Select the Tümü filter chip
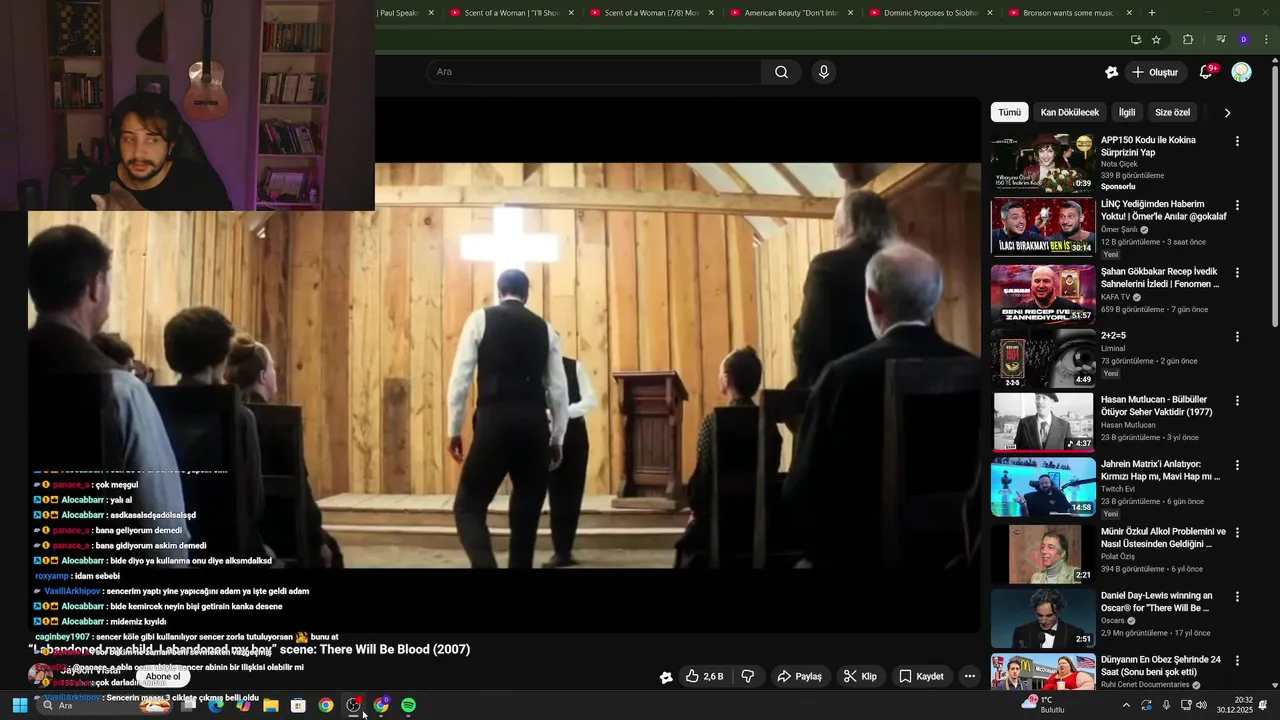Viewport: 1280px width, 720px height. (x=1010, y=113)
